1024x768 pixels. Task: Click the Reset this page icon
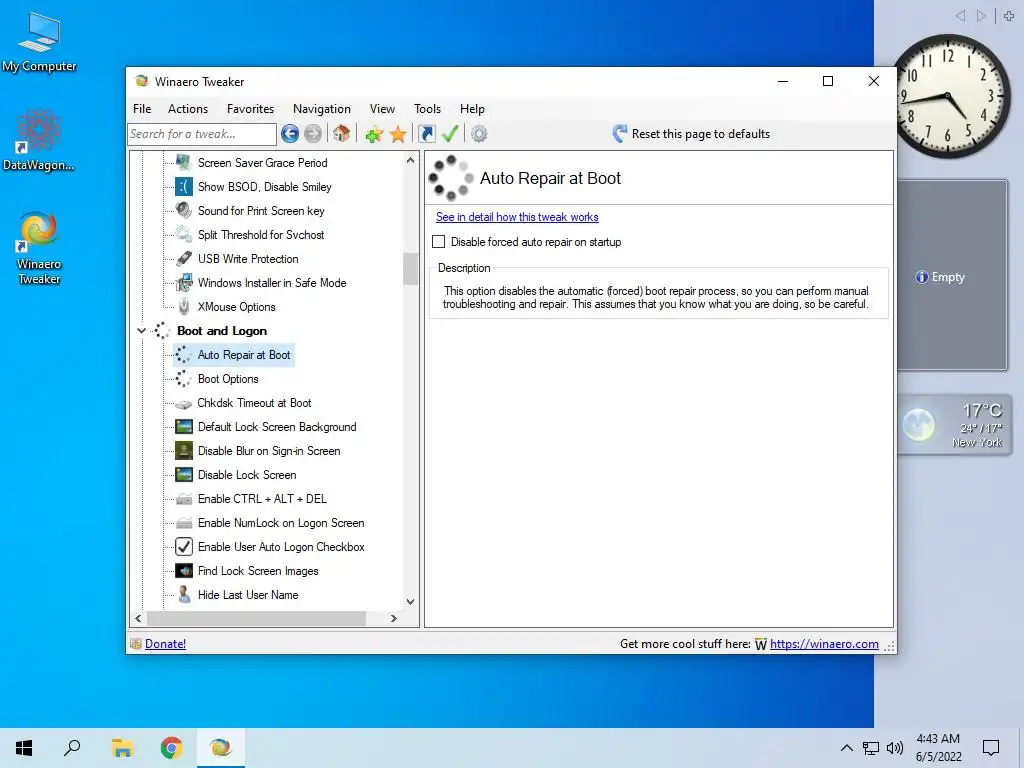point(620,134)
